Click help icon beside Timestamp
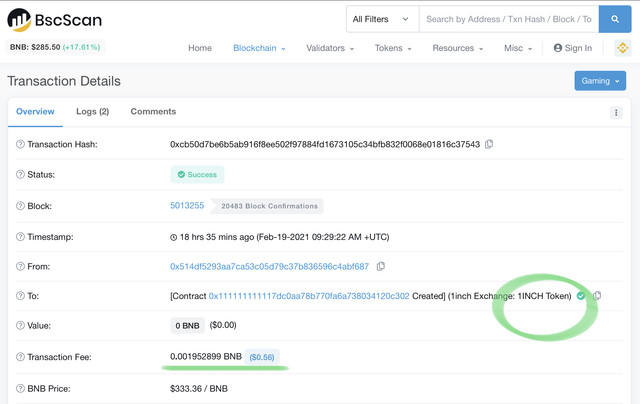The height and width of the screenshot is (404, 640). (20, 237)
